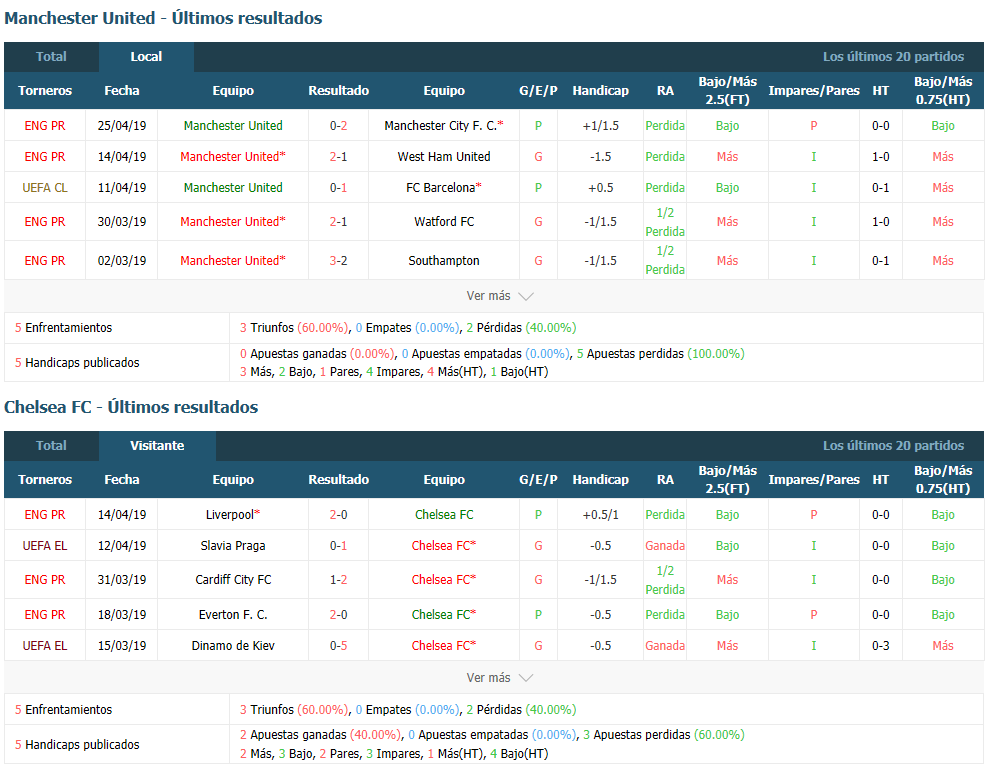The height and width of the screenshot is (769, 993).
Task: Click the 2-1 result versus West Ham United
Action: coord(338,156)
